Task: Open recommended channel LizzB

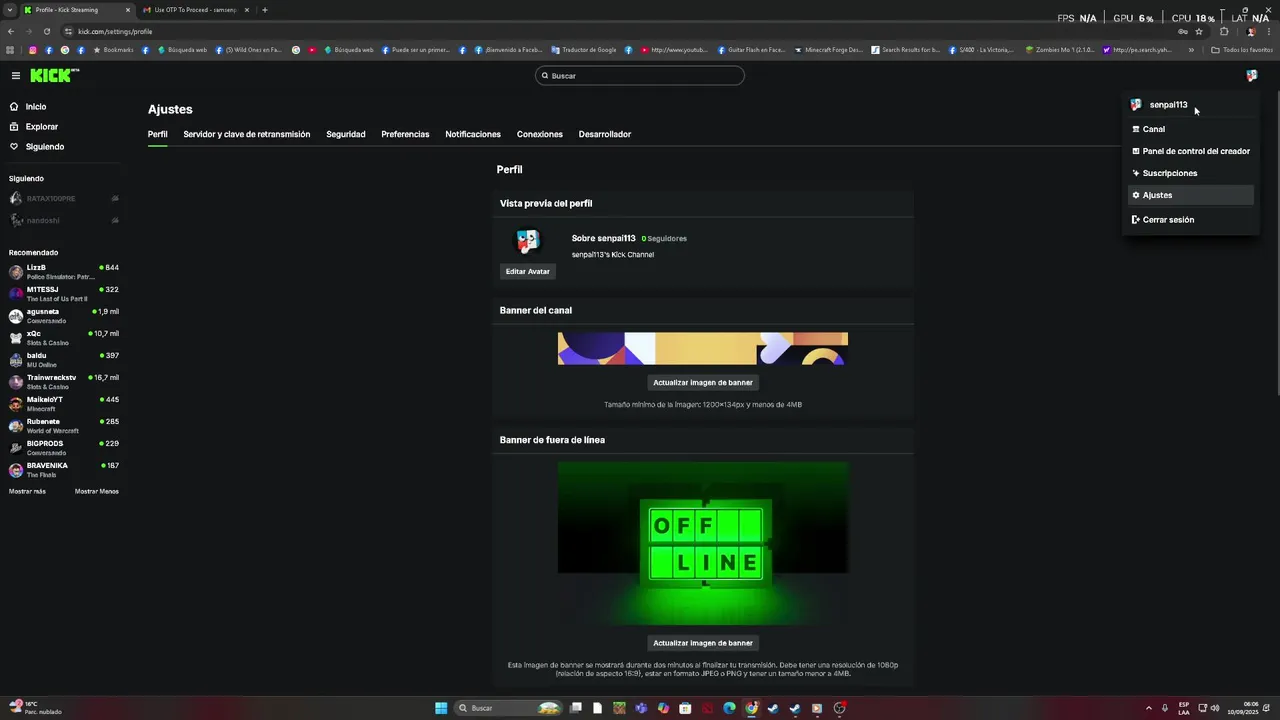Action: click(x=64, y=272)
